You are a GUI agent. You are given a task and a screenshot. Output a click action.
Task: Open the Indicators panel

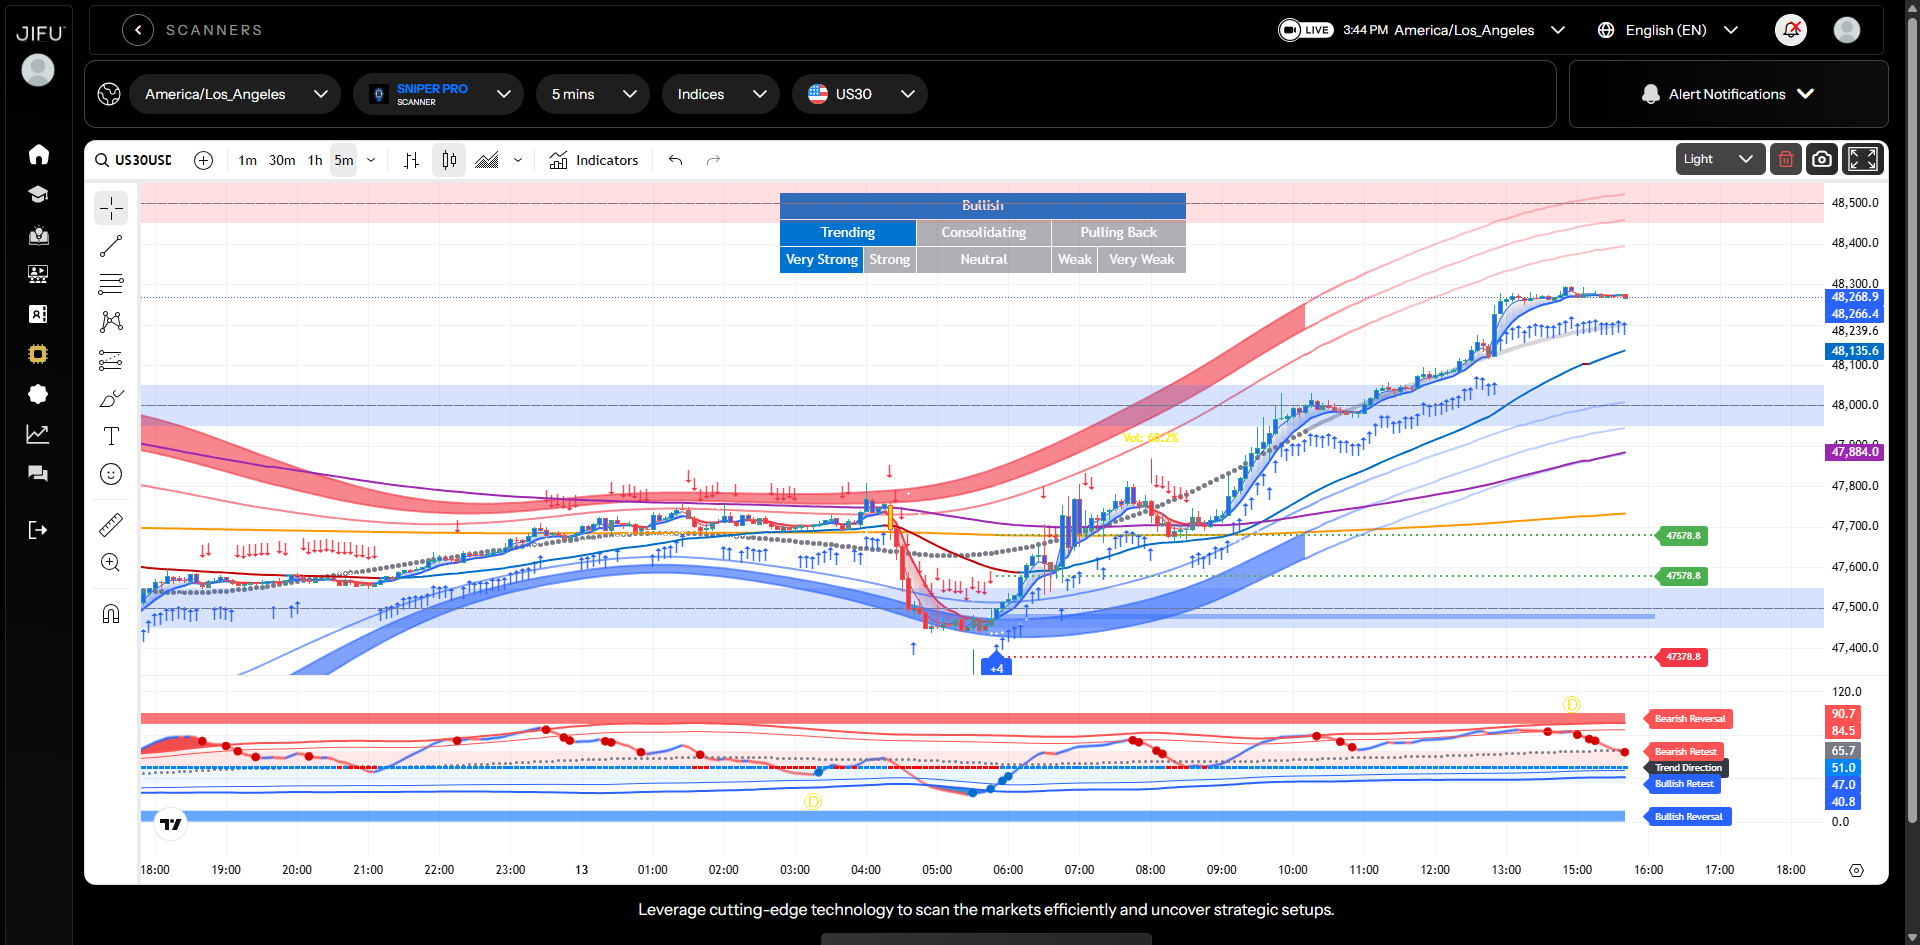tap(594, 160)
